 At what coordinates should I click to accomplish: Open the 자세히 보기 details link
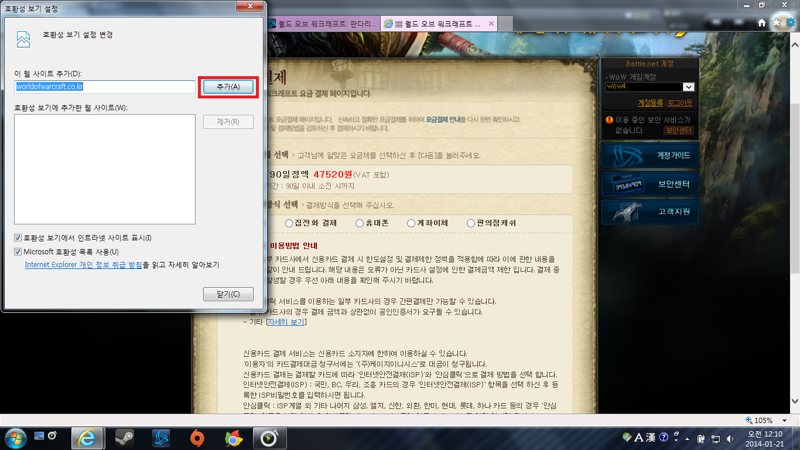click(x=286, y=322)
